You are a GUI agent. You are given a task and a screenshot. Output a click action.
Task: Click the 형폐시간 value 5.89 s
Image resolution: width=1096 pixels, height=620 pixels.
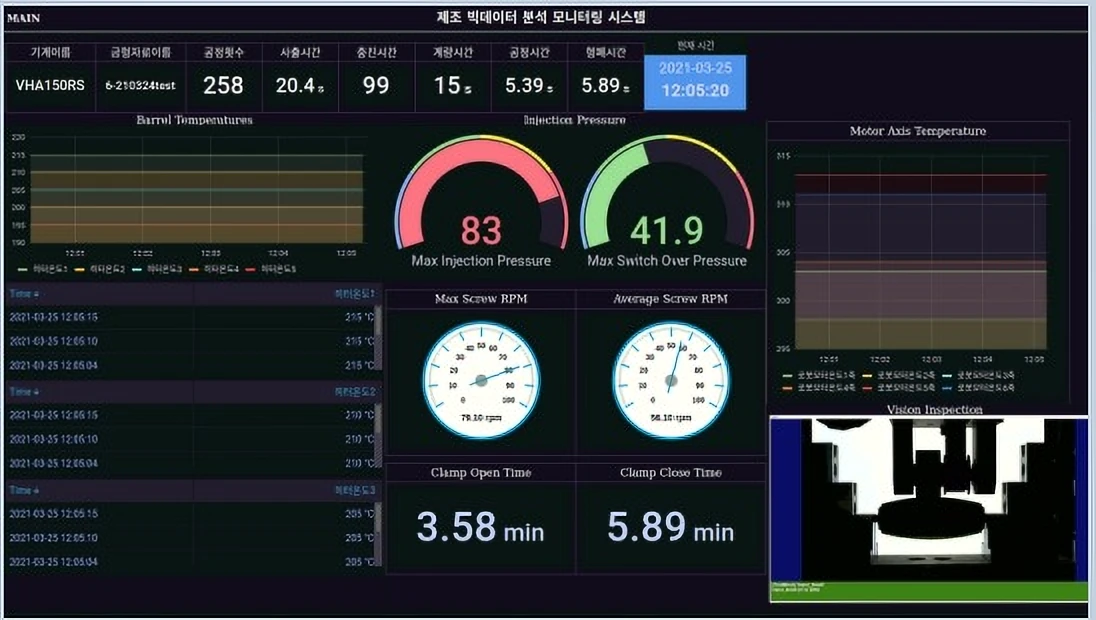point(605,85)
